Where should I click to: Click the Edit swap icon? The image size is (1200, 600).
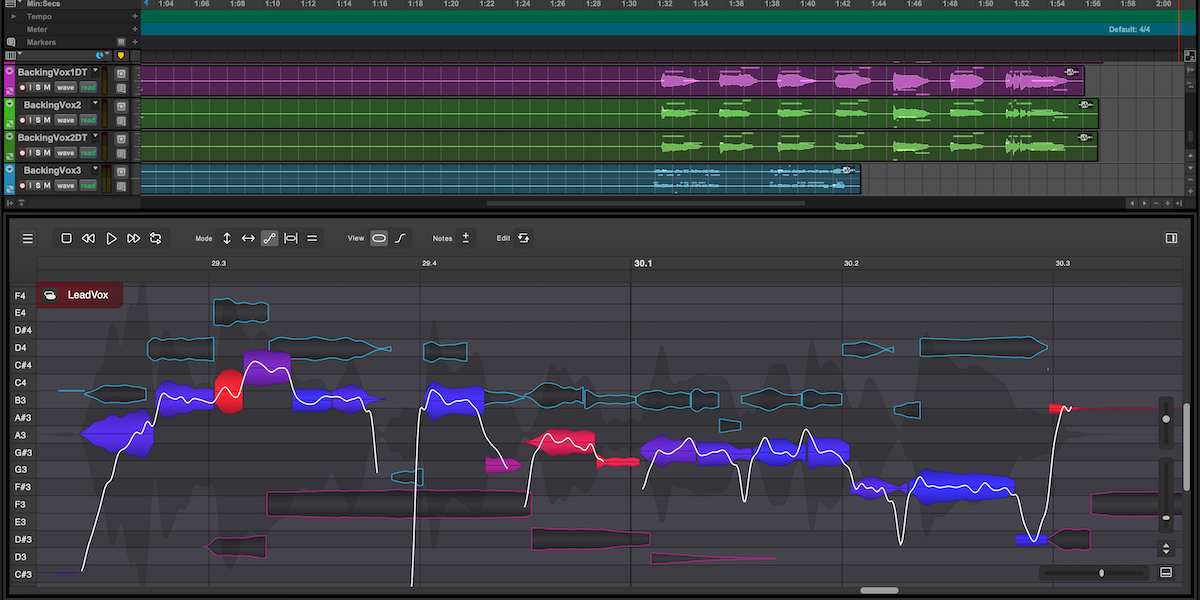tap(524, 239)
